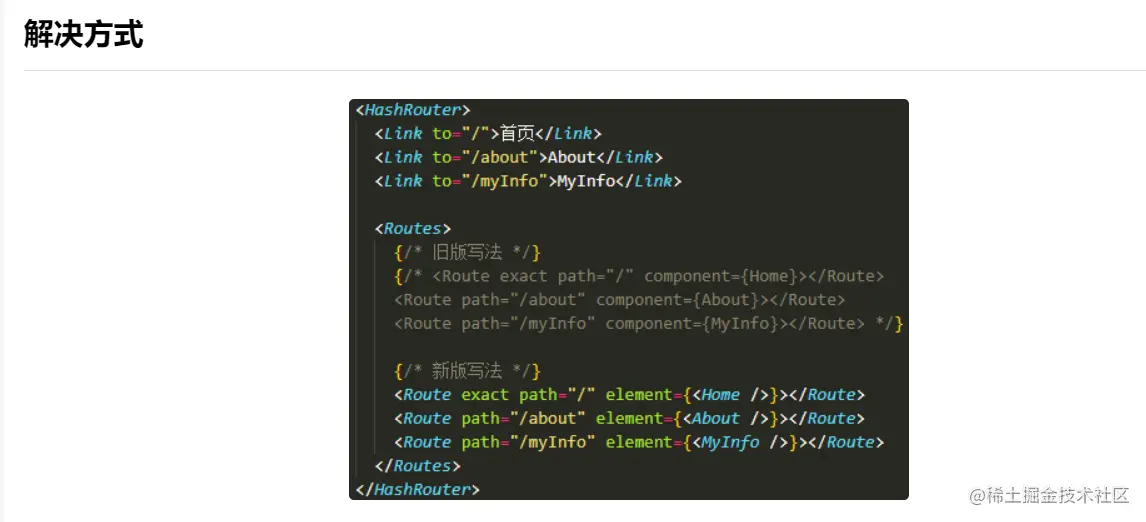Click Route line with element={<MyInfo />}
The image size is (1146, 522).
pyautogui.click(x=639, y=442)
